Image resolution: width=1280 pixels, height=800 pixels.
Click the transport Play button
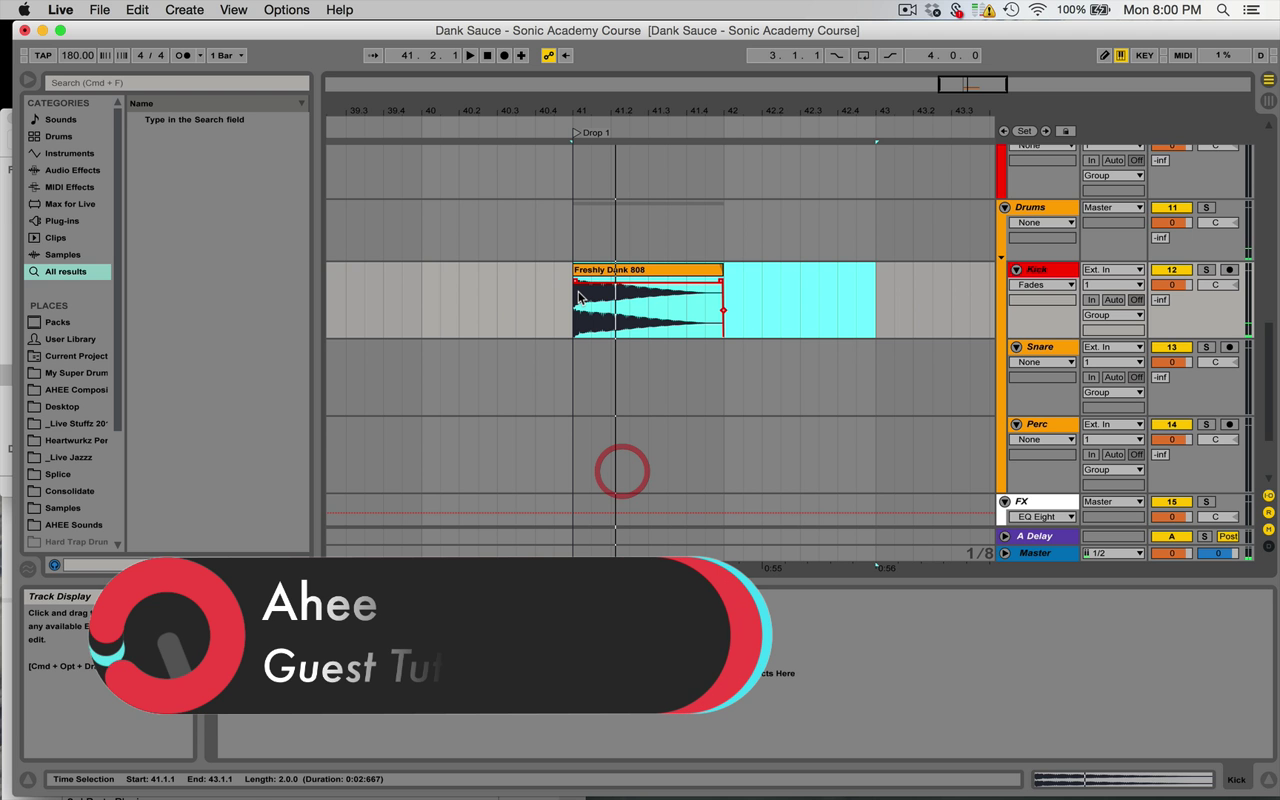470,56
